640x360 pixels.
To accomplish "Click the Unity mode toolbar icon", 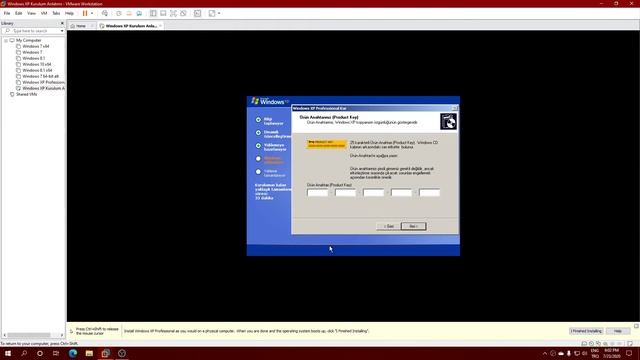I will pyautogui.click(x=184, y=13).
